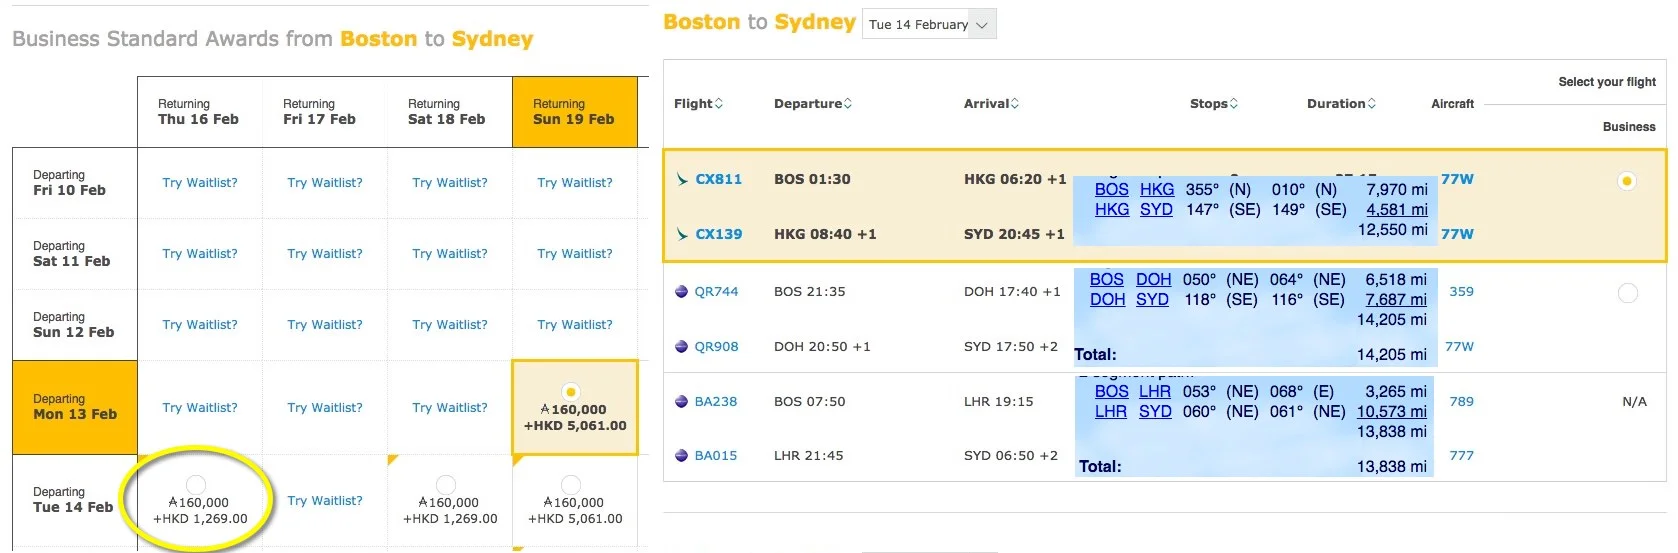Click the British Airways logo beside BA015
1678x553 pixels.
[x=682, y=456]
